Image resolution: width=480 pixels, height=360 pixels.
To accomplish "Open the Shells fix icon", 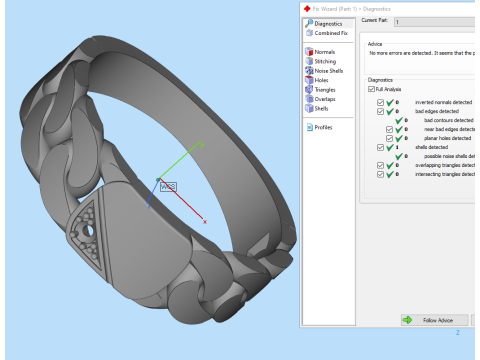I will [309, 108].
